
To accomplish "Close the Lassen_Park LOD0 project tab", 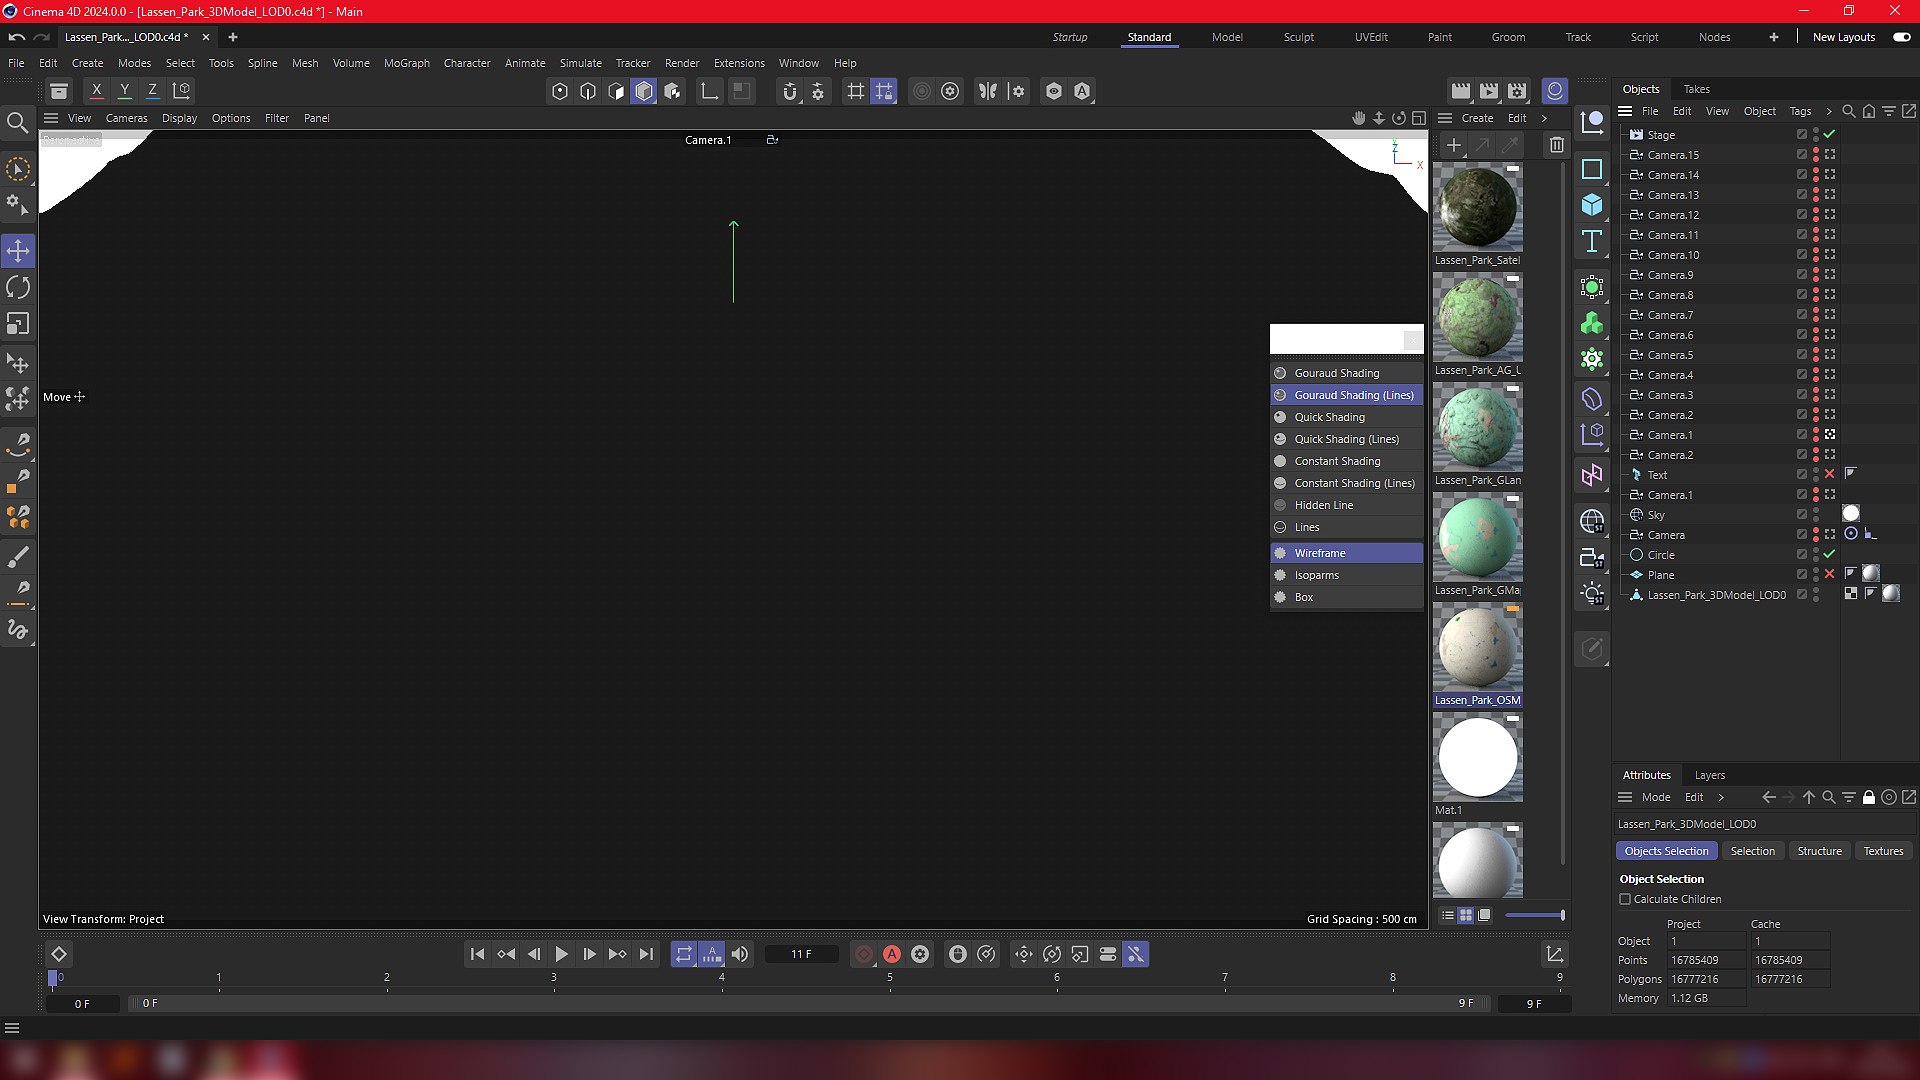I will pos(206,37).
